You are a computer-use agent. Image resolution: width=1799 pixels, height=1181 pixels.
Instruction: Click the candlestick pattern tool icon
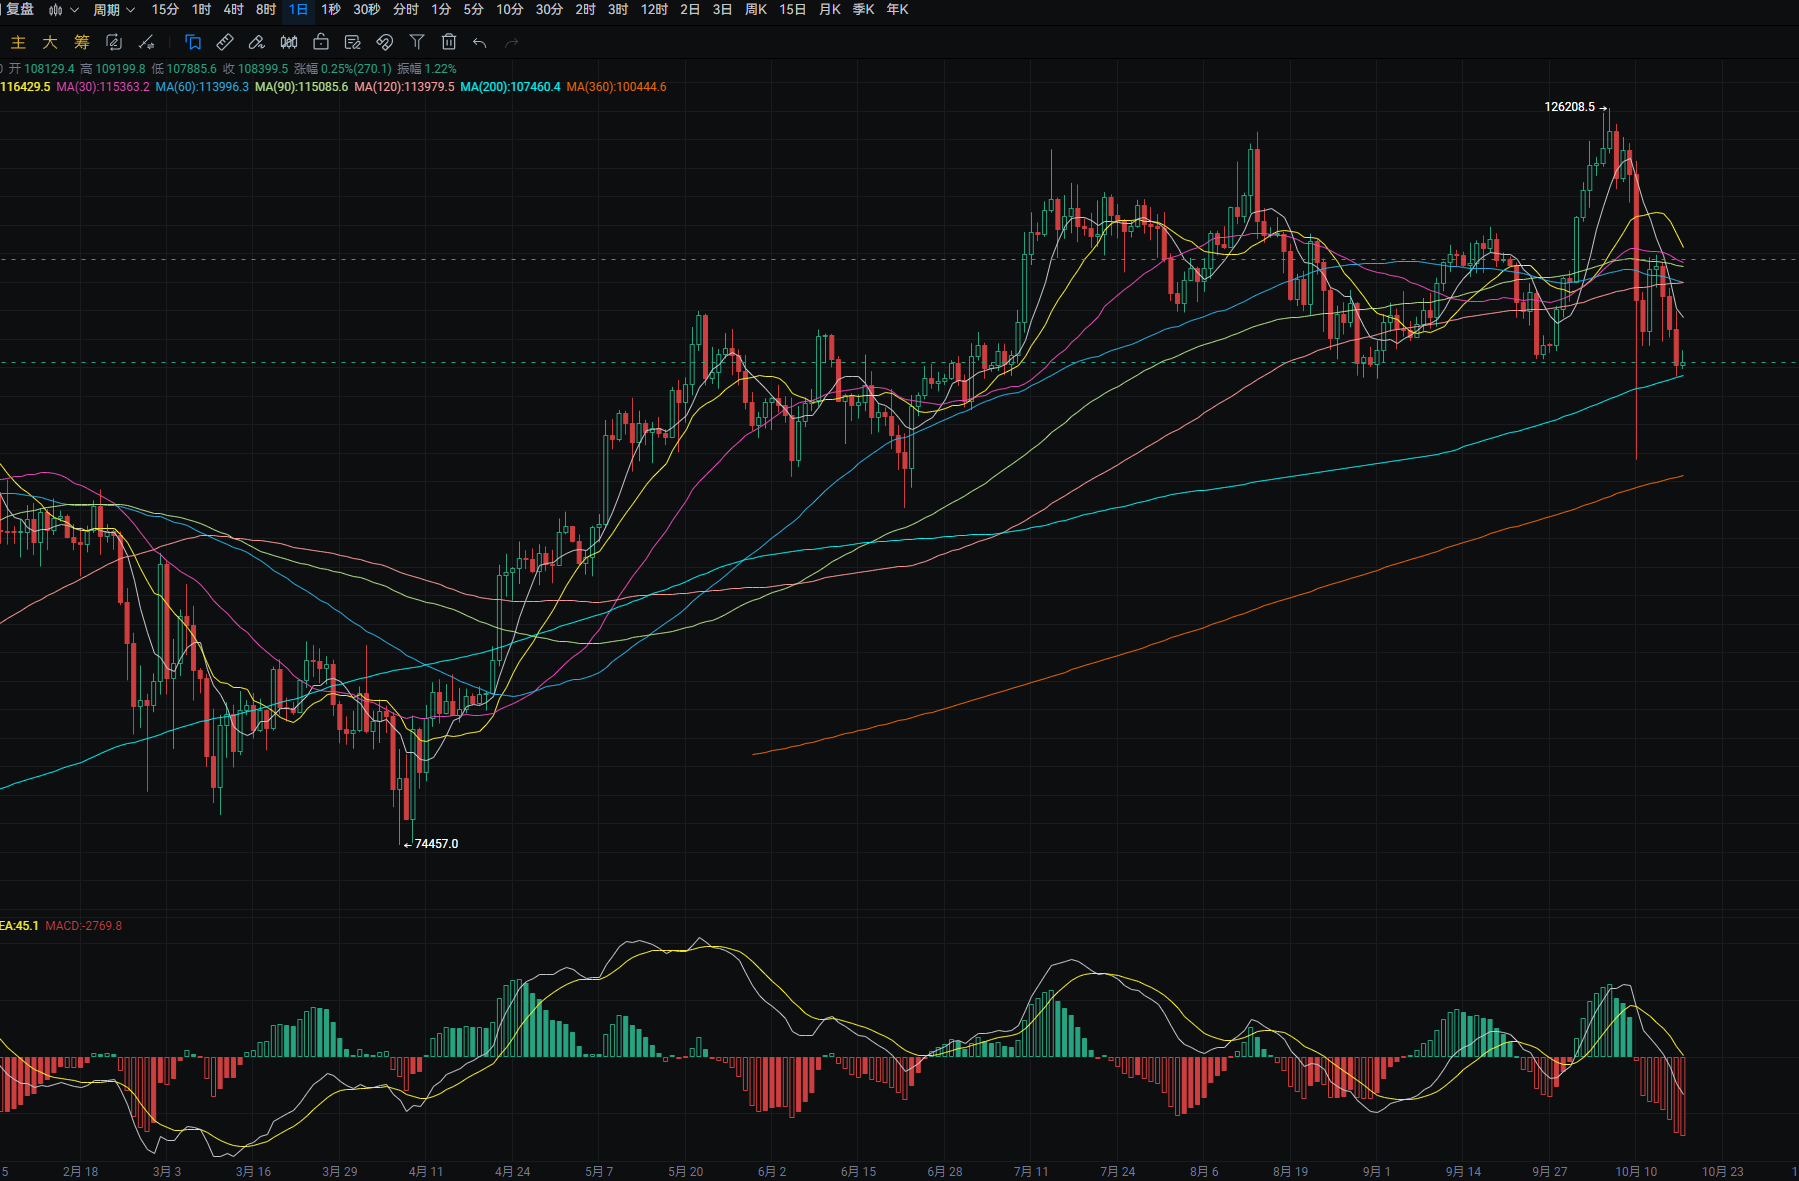point(289,42)
